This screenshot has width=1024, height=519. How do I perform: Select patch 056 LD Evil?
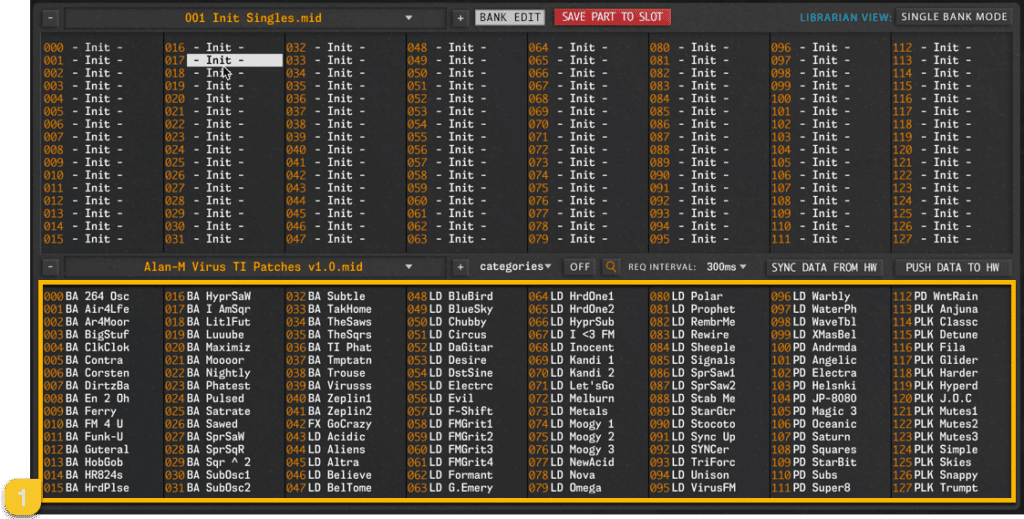440,398
